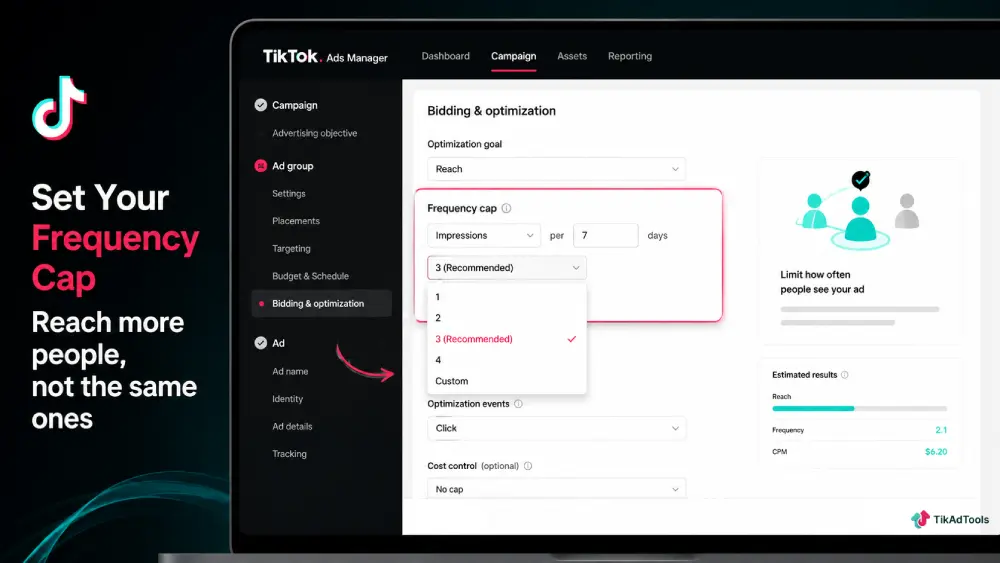The height and width of the screenshot is (563, 1000).
Task: Click the checkmark beside 3 (Recommended) option
Action: [571, 339]
